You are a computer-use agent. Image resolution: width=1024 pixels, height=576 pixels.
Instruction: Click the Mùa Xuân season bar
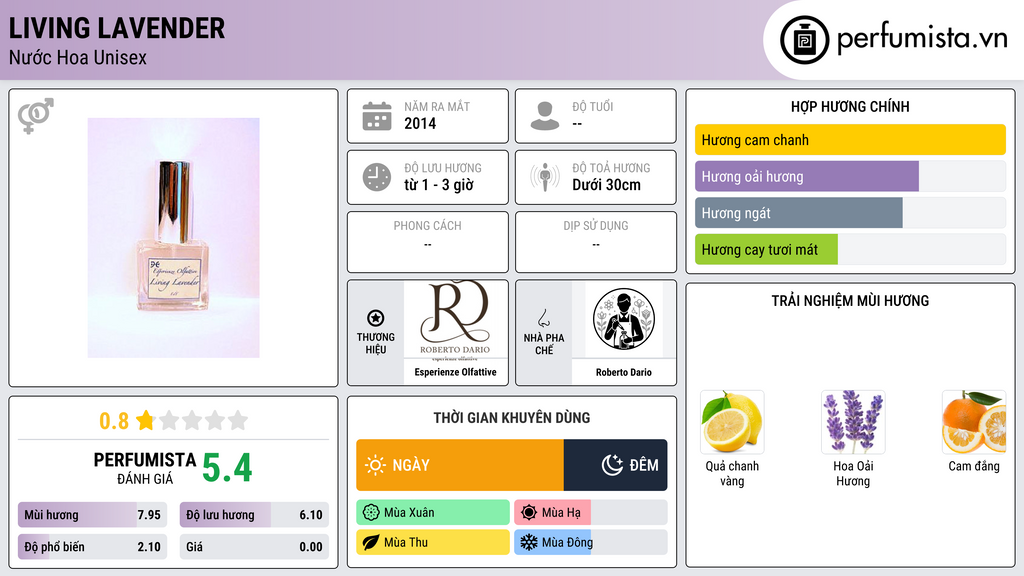tap(433, 513)
